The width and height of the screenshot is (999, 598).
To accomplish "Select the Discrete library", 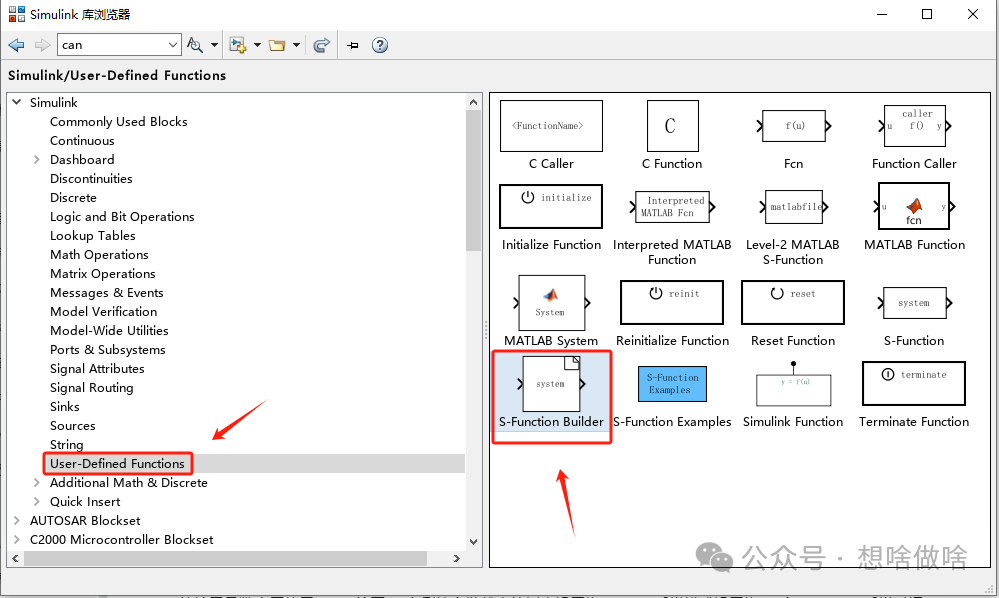I will (x=73, y=198).
